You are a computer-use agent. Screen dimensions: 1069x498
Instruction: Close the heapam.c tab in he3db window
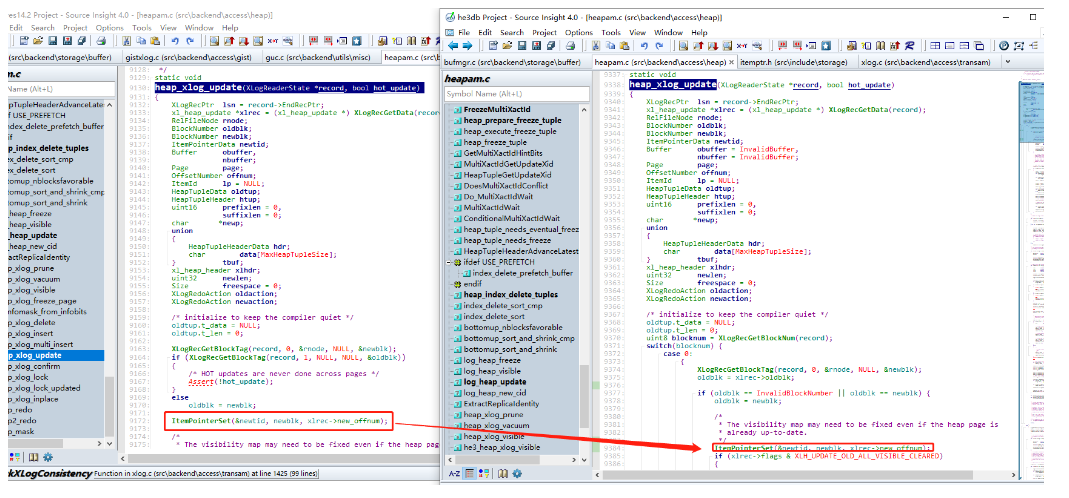732,62
